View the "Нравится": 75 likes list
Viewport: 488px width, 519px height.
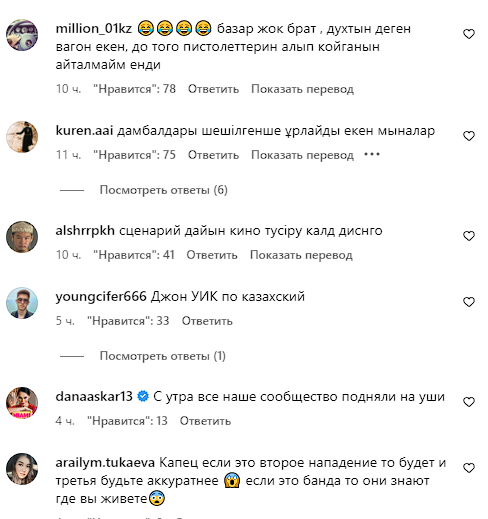[x=134, y=155]
